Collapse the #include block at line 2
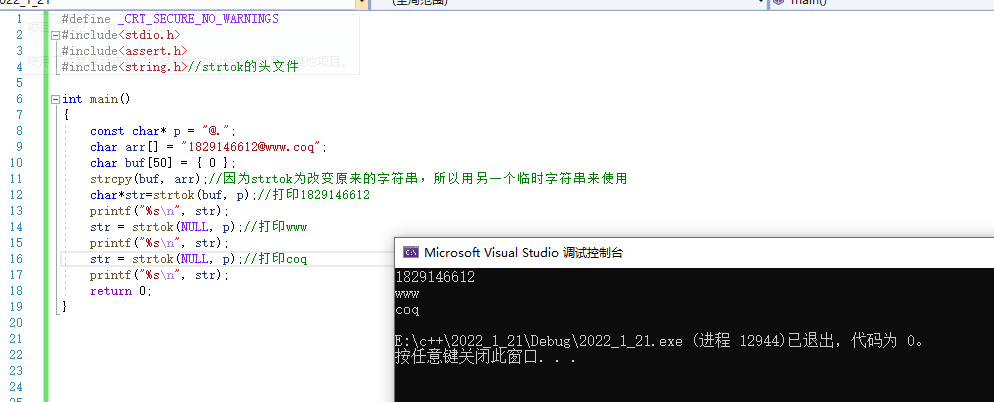This screenshot has width=994, height=402. tap(55, 36)
